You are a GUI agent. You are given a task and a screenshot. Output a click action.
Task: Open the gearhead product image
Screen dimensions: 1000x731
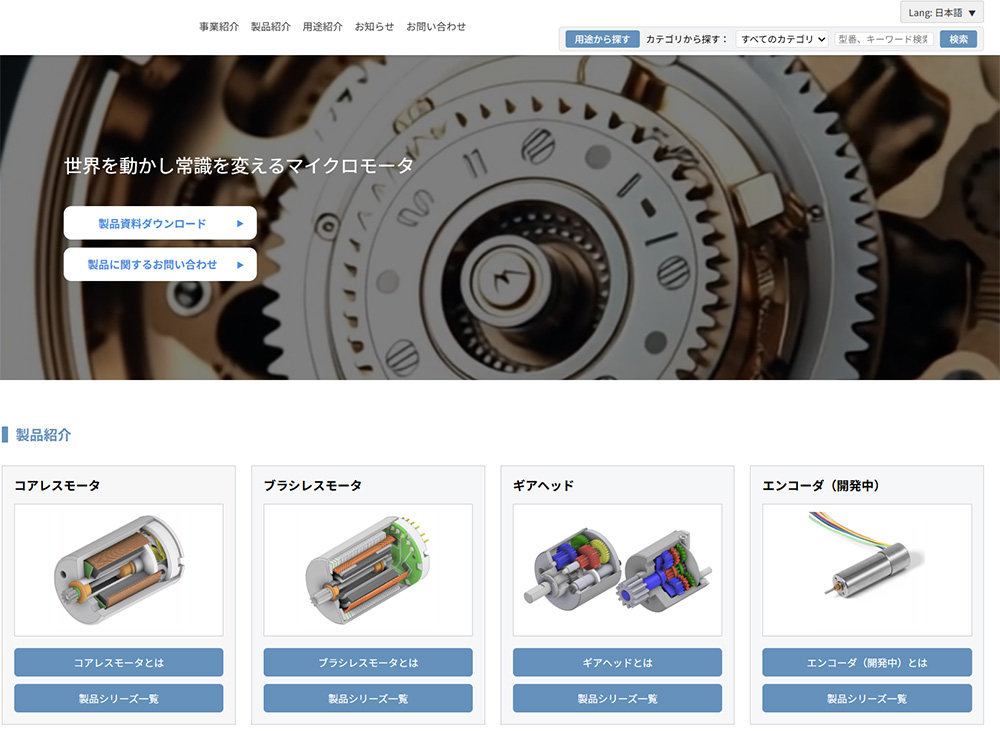[617, 570]
